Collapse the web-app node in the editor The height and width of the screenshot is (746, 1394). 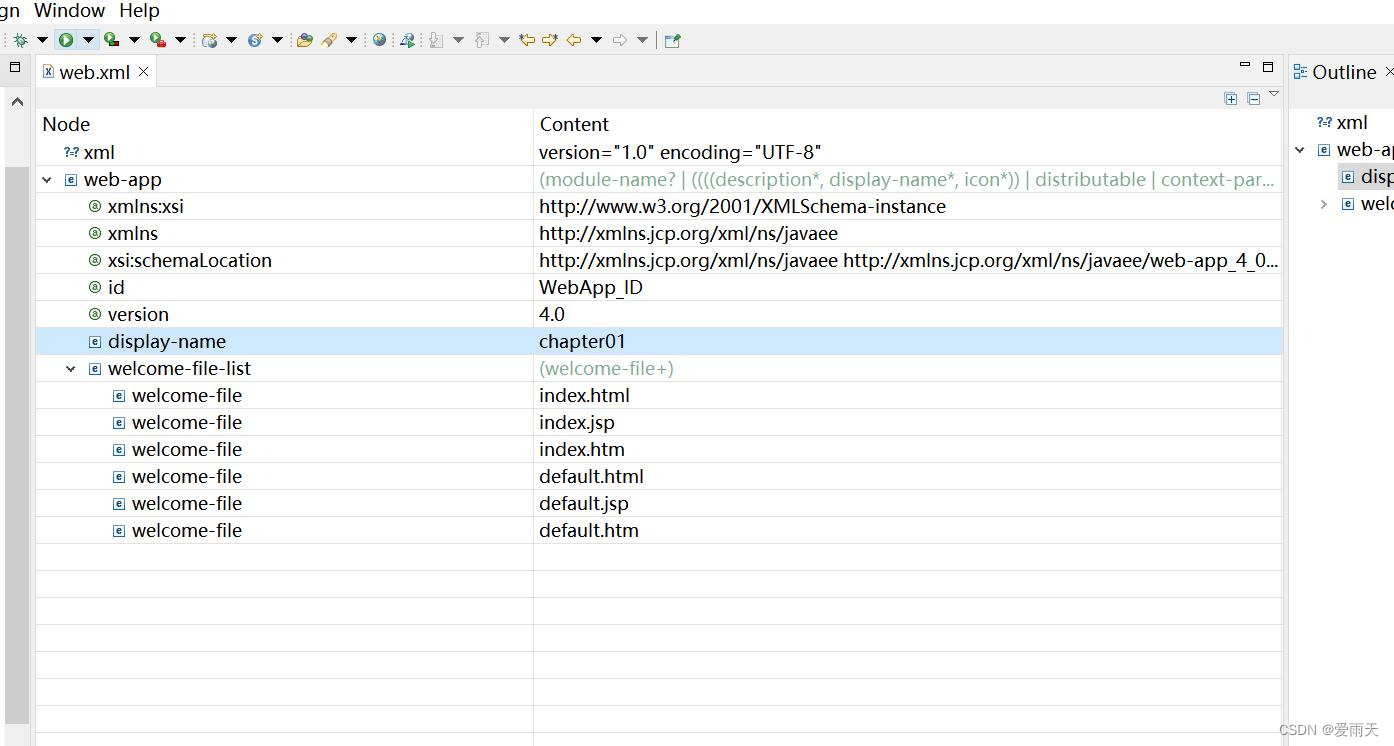click(46, 179)
